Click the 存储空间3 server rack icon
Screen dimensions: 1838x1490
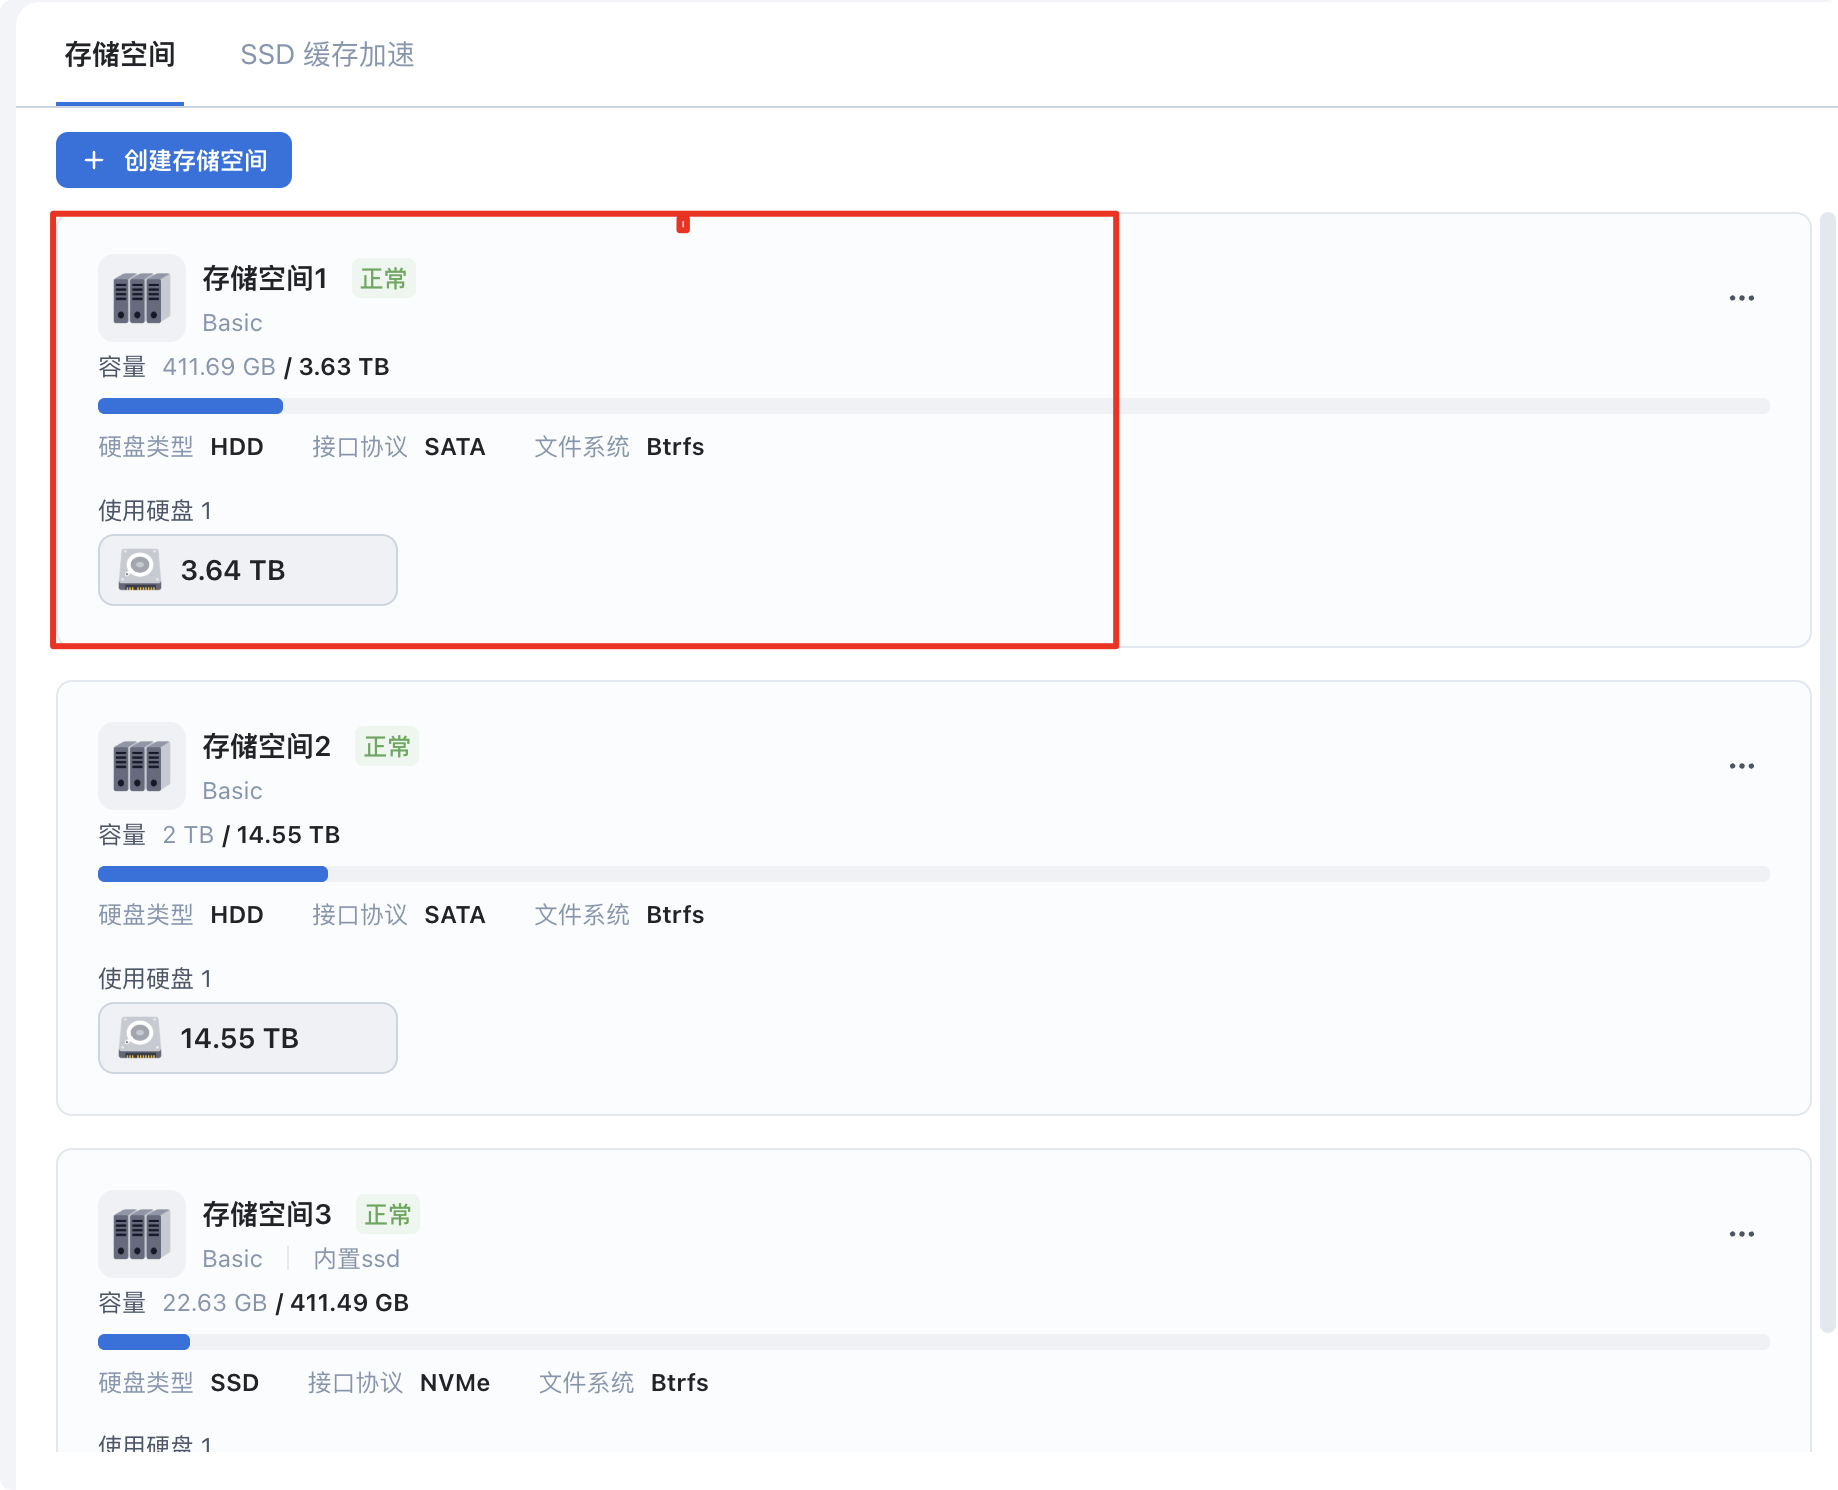pyautogui.click(x=141, y=1234)
